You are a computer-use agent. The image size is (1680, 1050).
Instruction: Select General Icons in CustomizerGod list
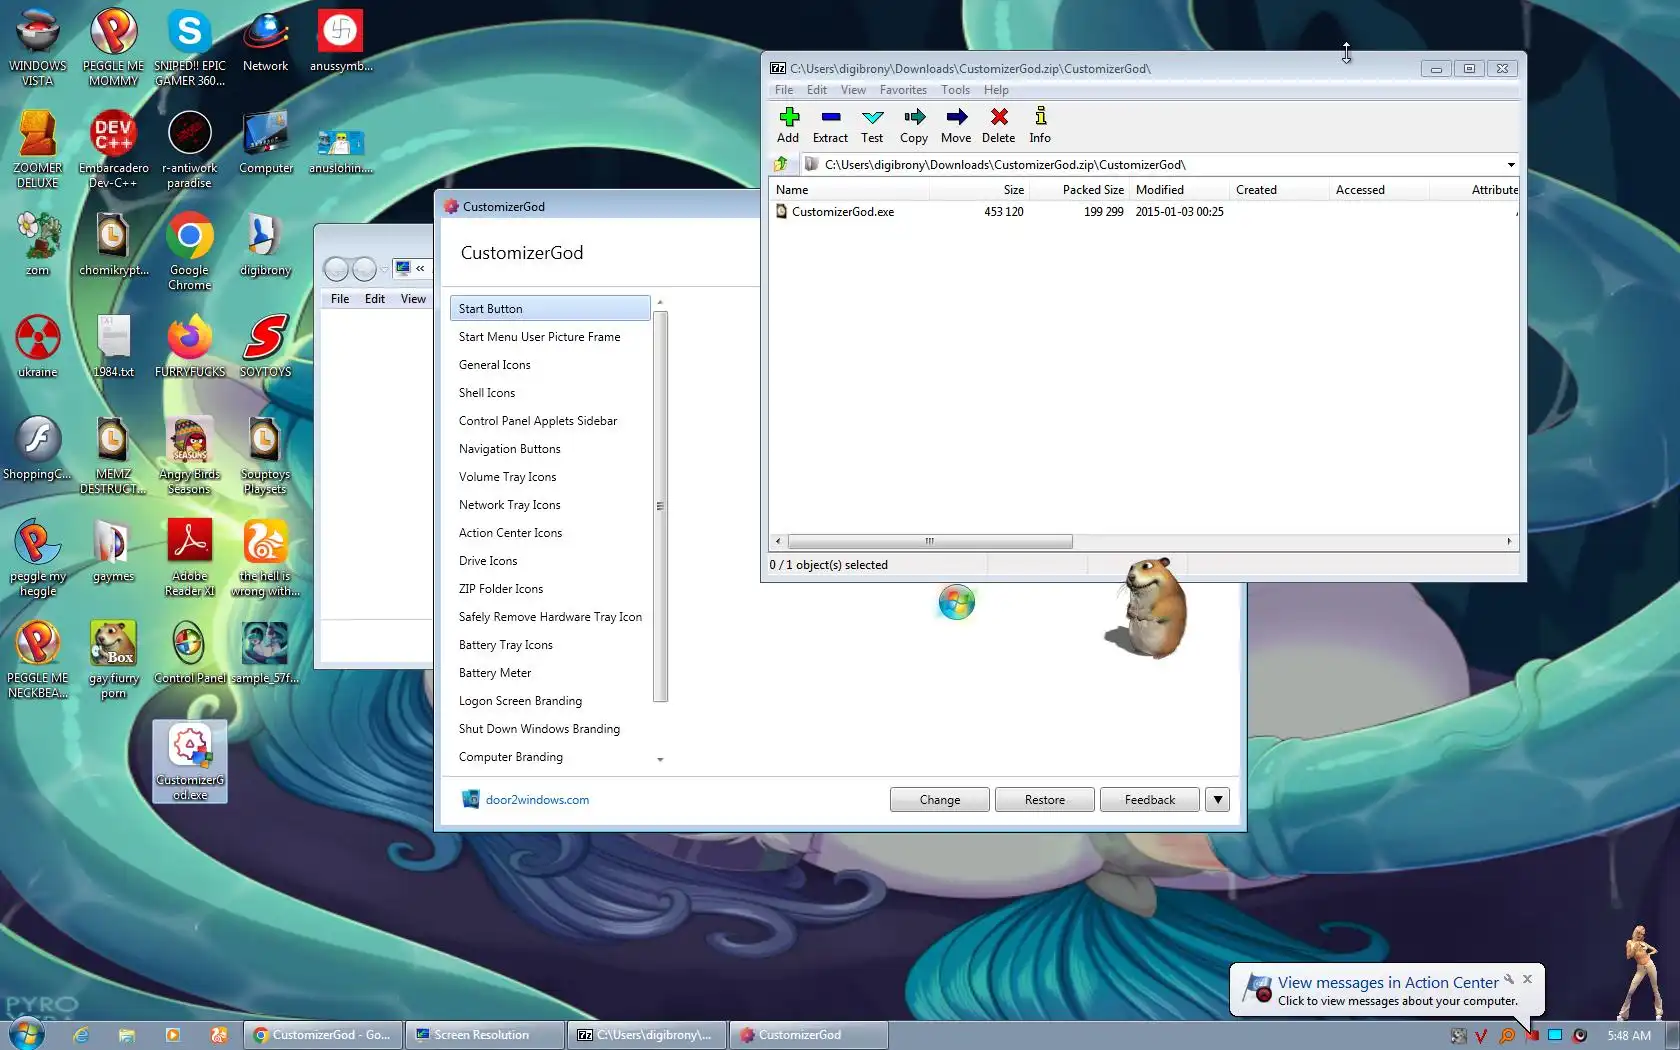click(x=550, y=365)
